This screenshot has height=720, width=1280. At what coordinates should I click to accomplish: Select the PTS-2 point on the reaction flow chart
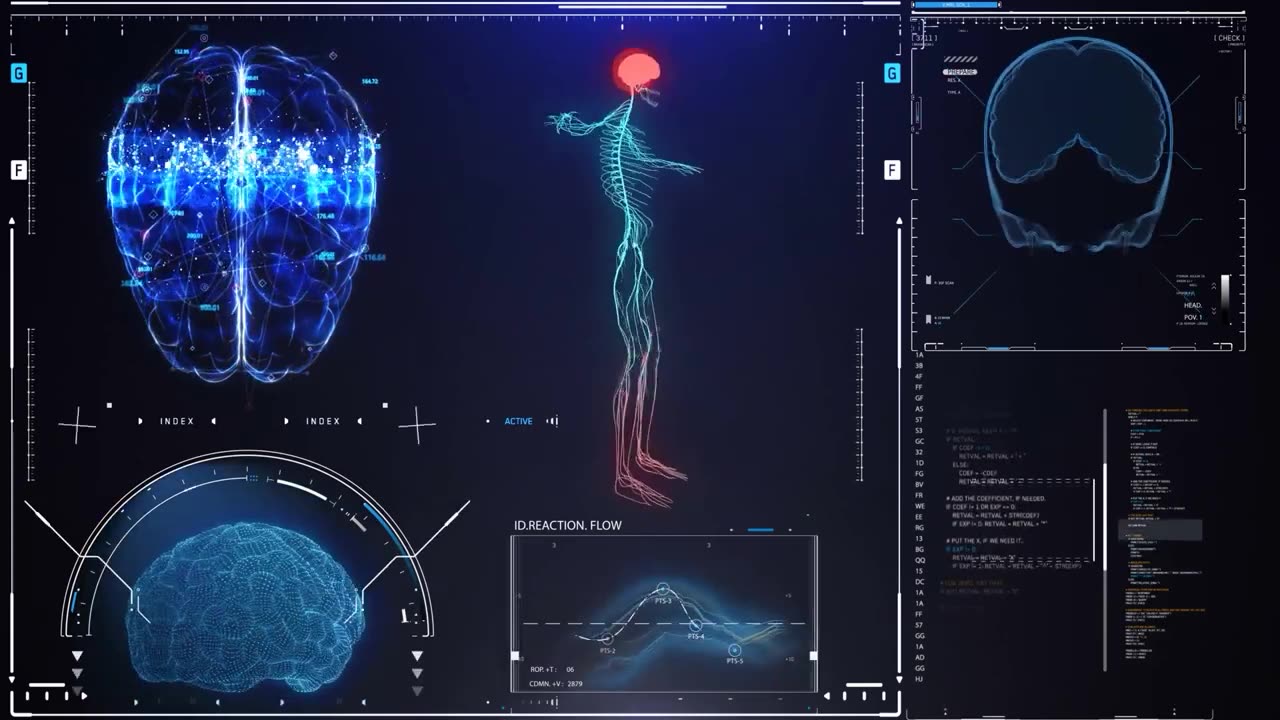pyautogui.click(x=607, y=638)
